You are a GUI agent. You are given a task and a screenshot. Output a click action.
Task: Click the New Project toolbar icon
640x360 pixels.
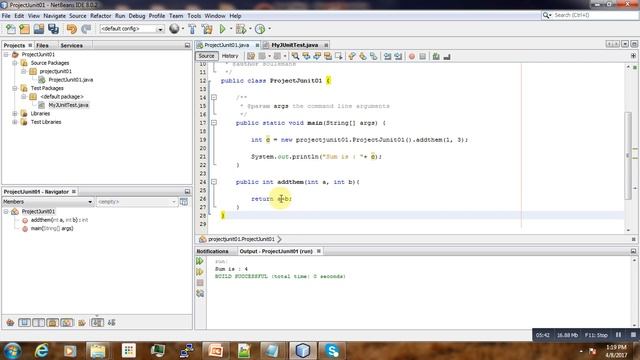[x=24, y=29]
